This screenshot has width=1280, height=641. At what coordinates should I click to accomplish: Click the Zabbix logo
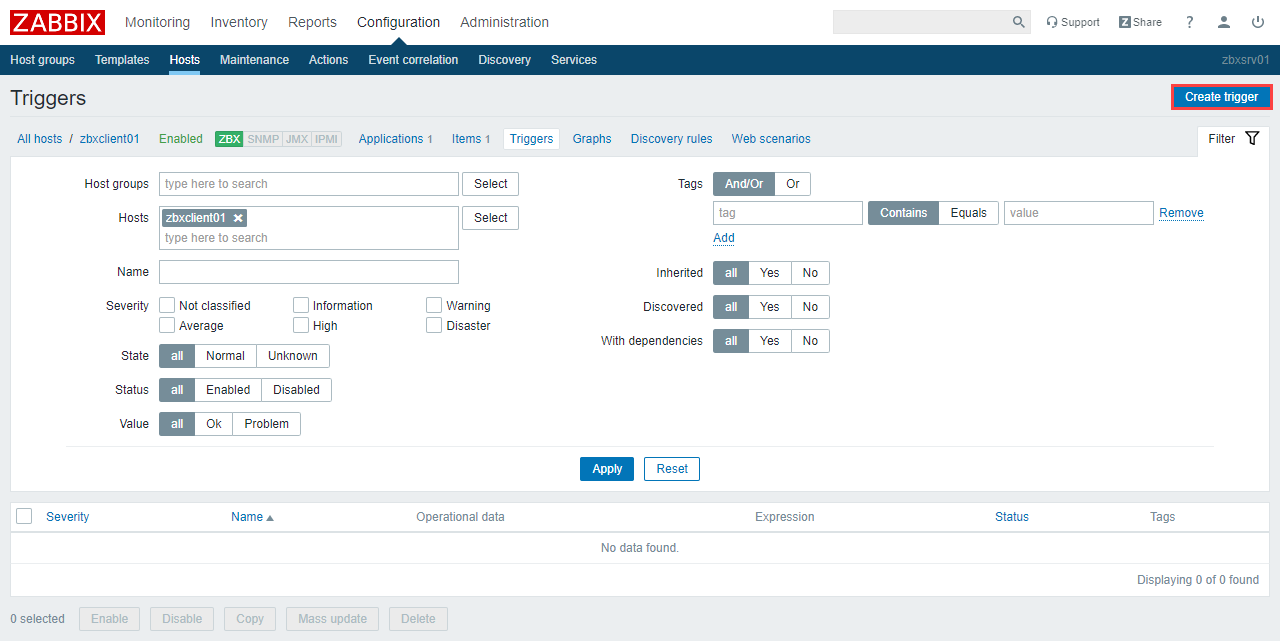click(57, 22)
